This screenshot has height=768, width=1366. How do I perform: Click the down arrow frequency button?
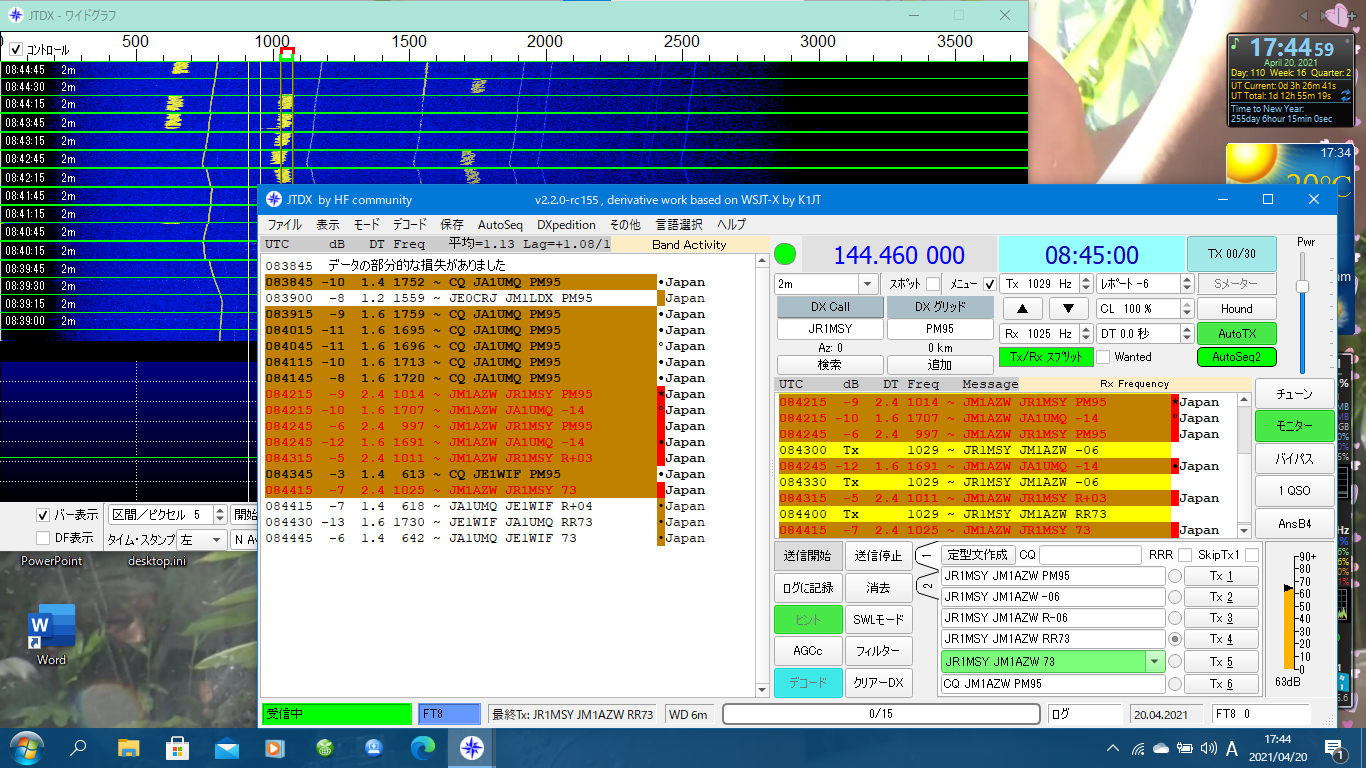coord(1068,308)
